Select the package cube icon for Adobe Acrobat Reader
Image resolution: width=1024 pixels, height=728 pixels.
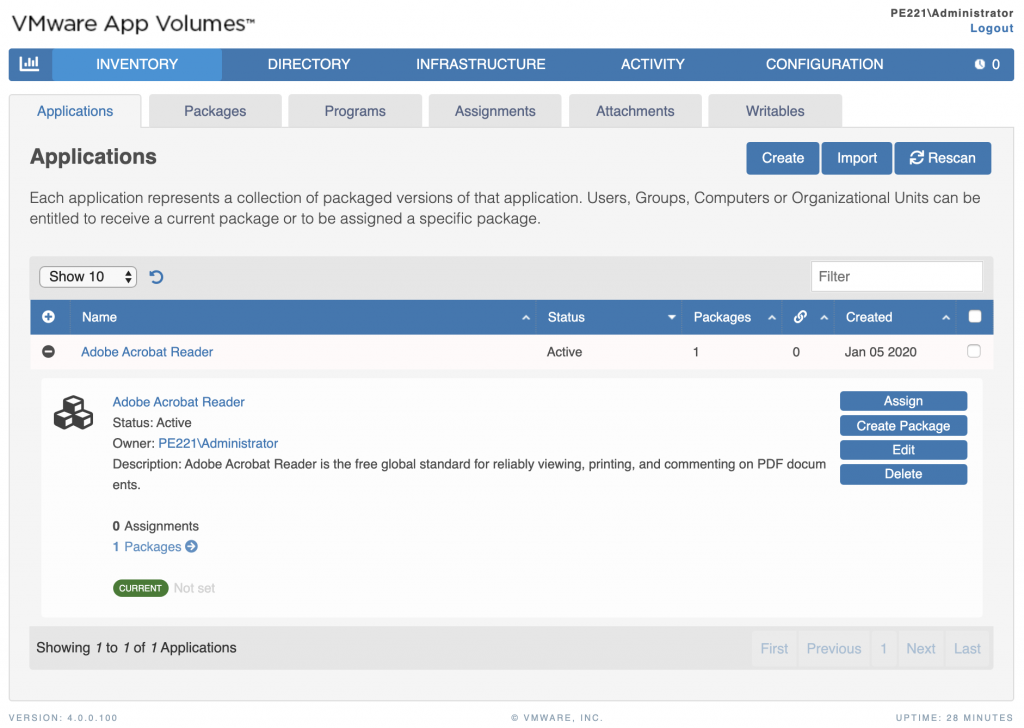[72, 412]
